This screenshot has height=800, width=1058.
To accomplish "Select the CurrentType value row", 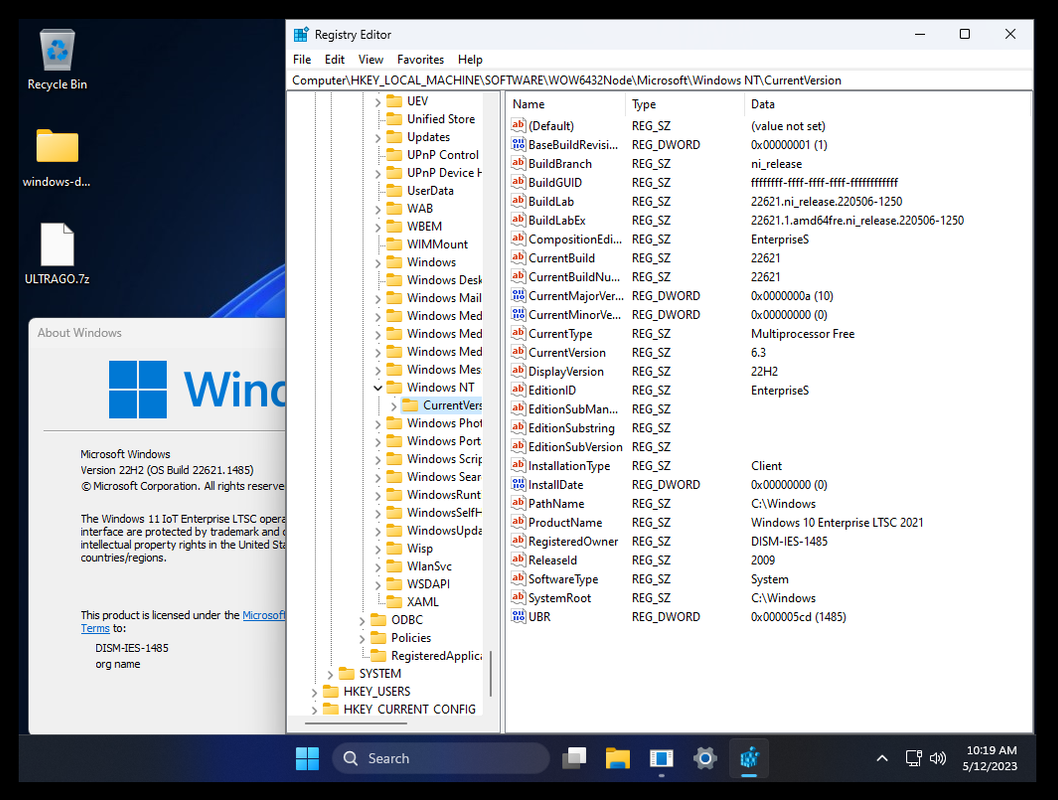I will (x=769, y=333).
